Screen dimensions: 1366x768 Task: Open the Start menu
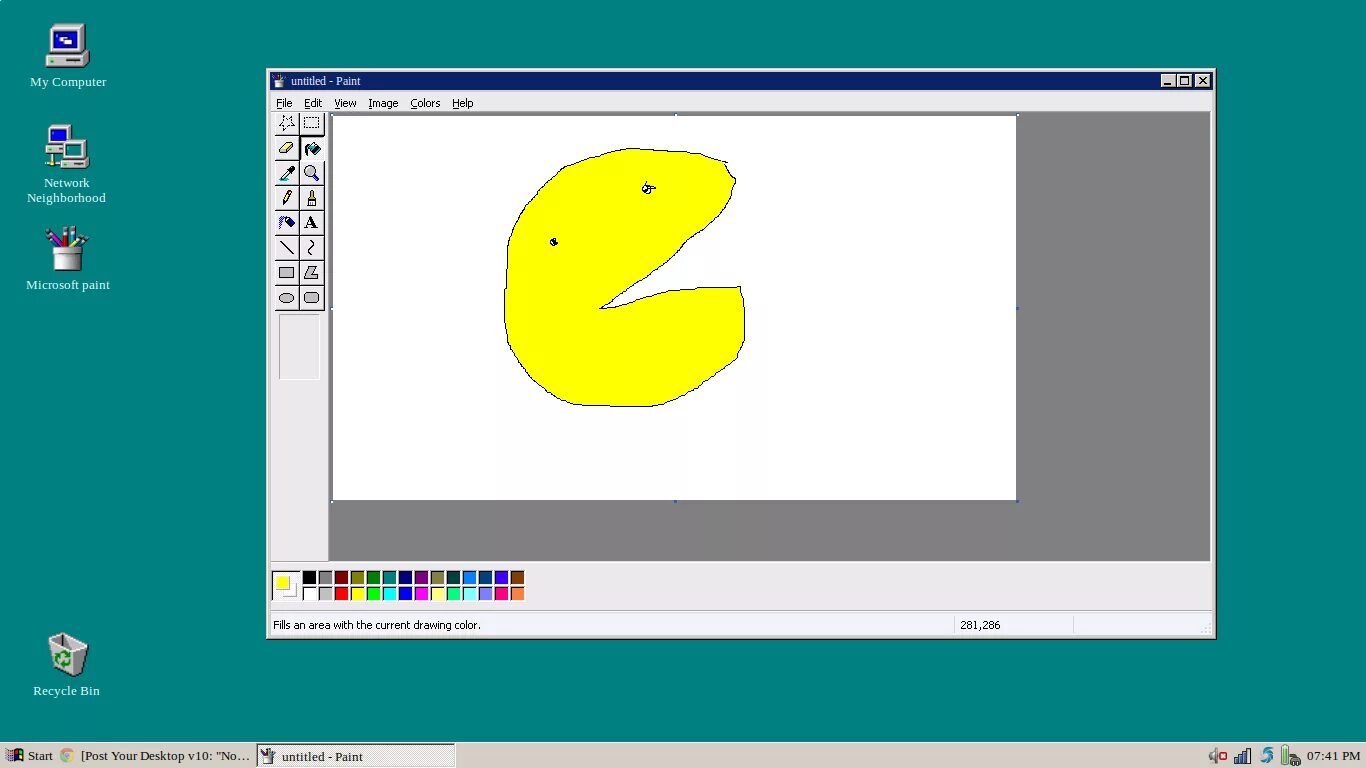29,756
